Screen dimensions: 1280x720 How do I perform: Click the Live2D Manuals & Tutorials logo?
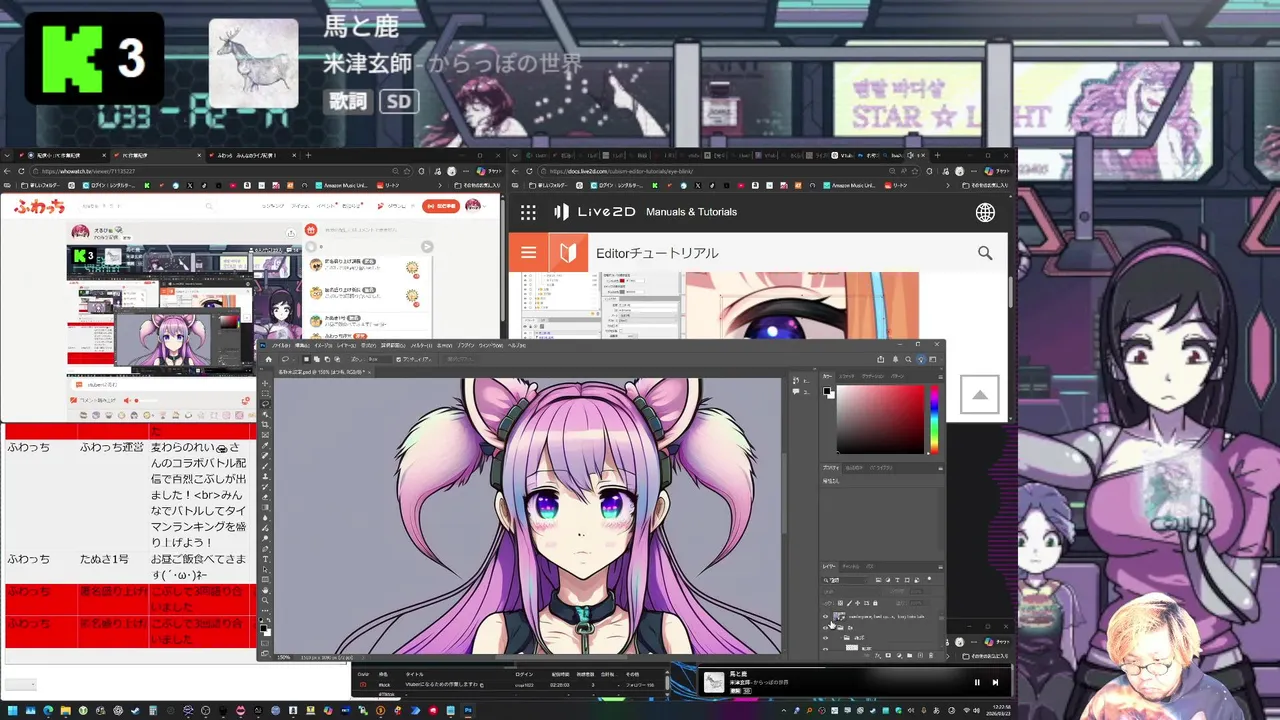click(x=645, y=212)
